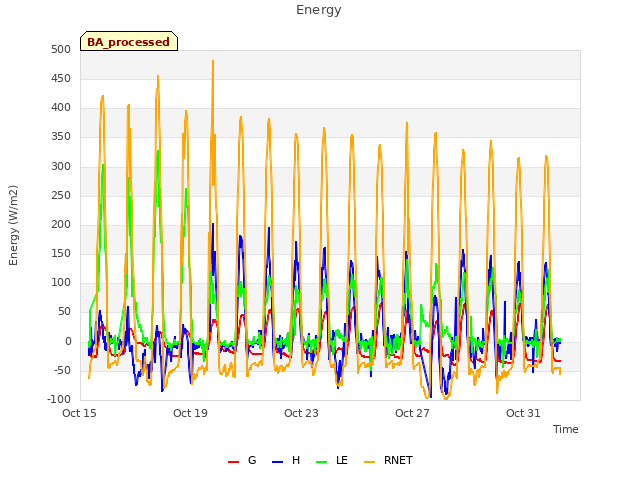Image resolution: width=640 pixels, height=480 pixels.
Task: Click the green LE legend color marker
Action: [x=322, y=462]
